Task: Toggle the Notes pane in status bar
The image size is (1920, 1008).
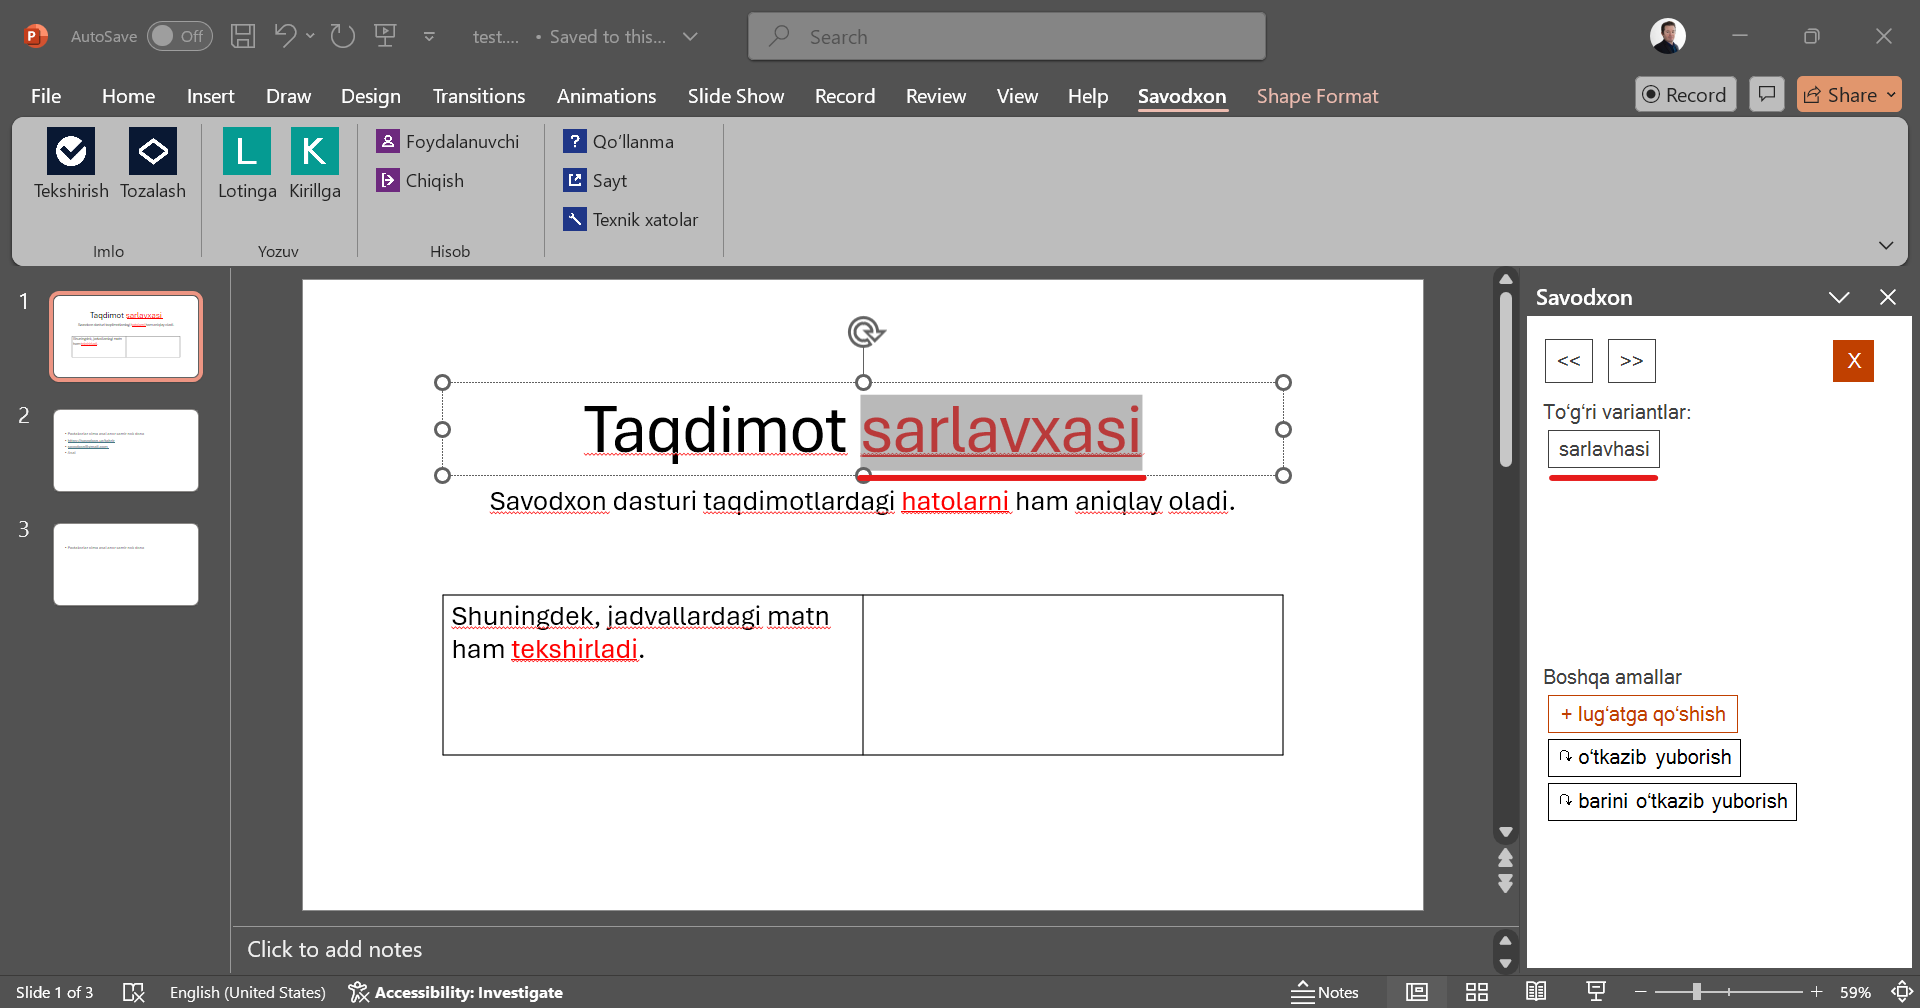Action: coord(1325,992)
